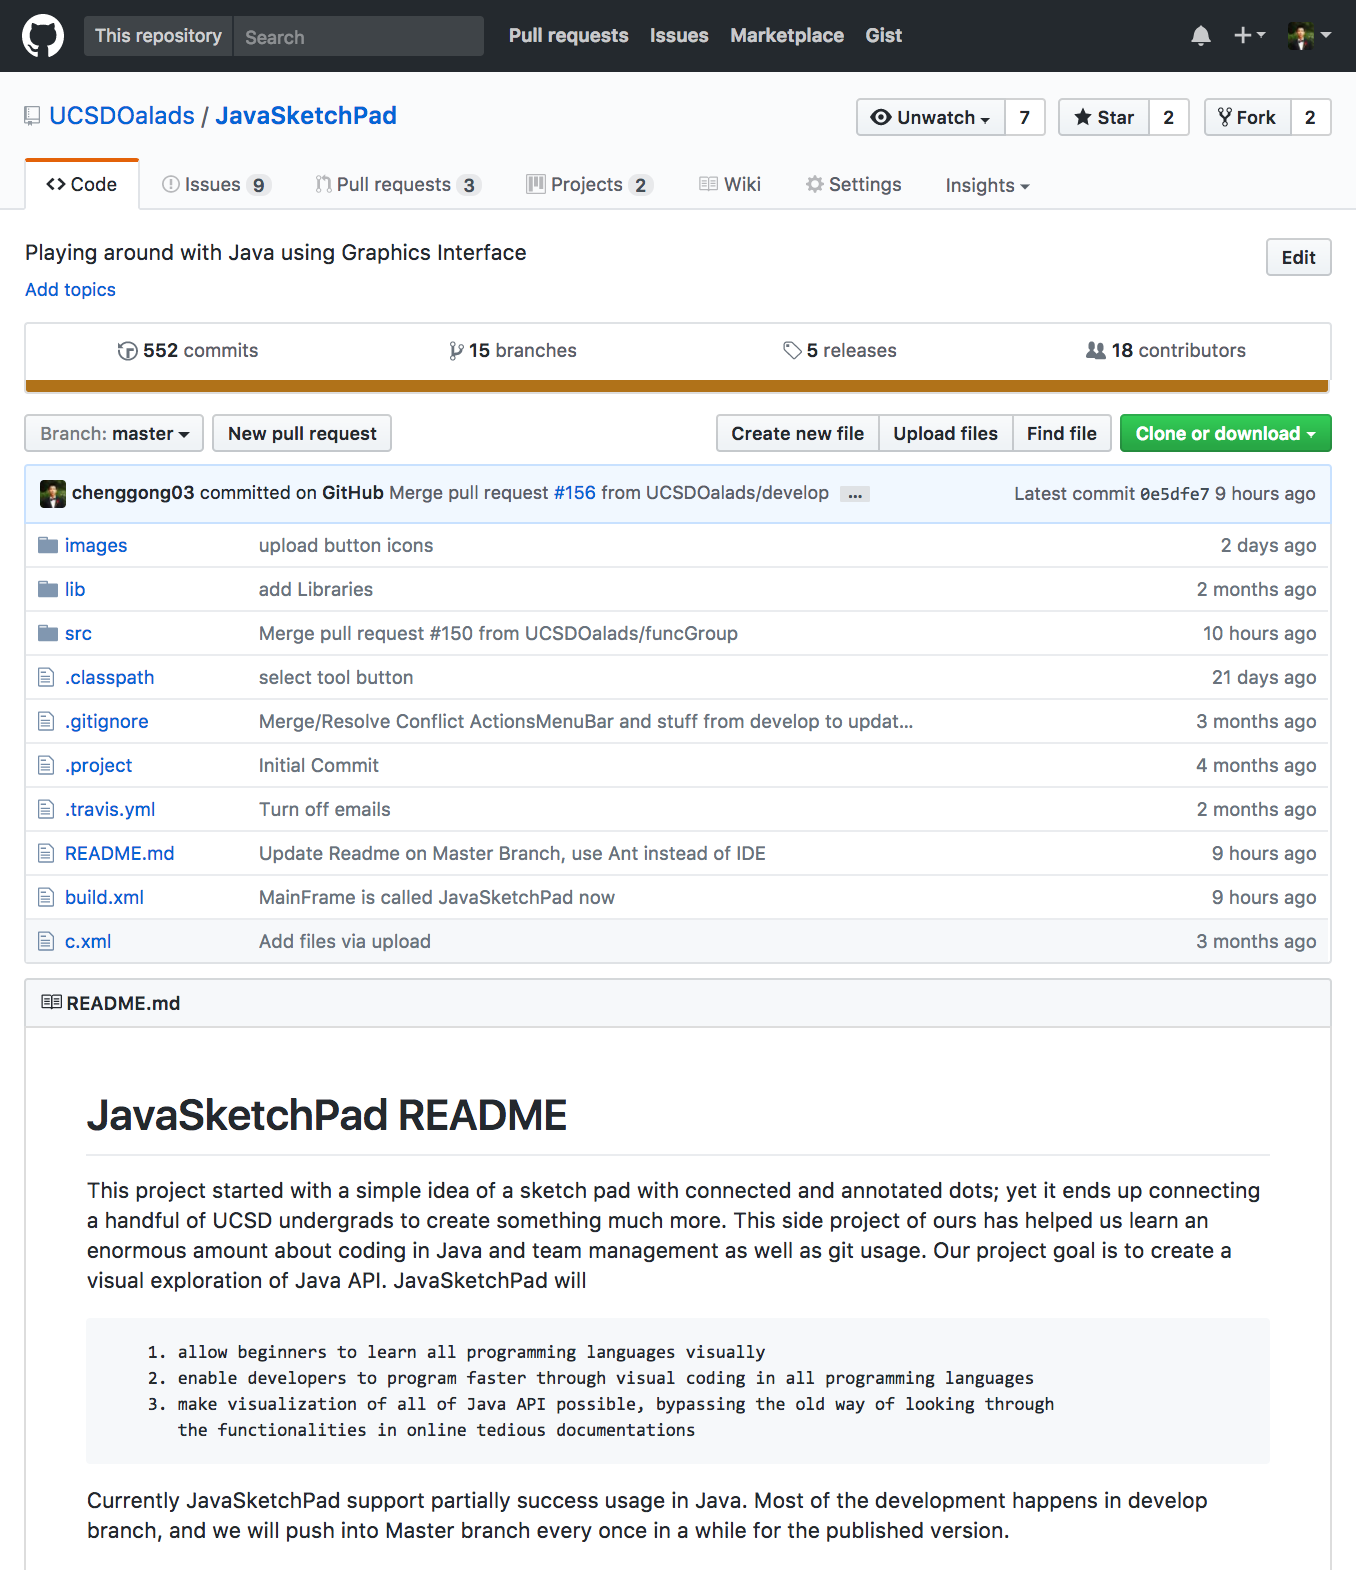Open the Clone or download dropdown
This screenshot has height=1570, width=1356.
(1225, 433)
